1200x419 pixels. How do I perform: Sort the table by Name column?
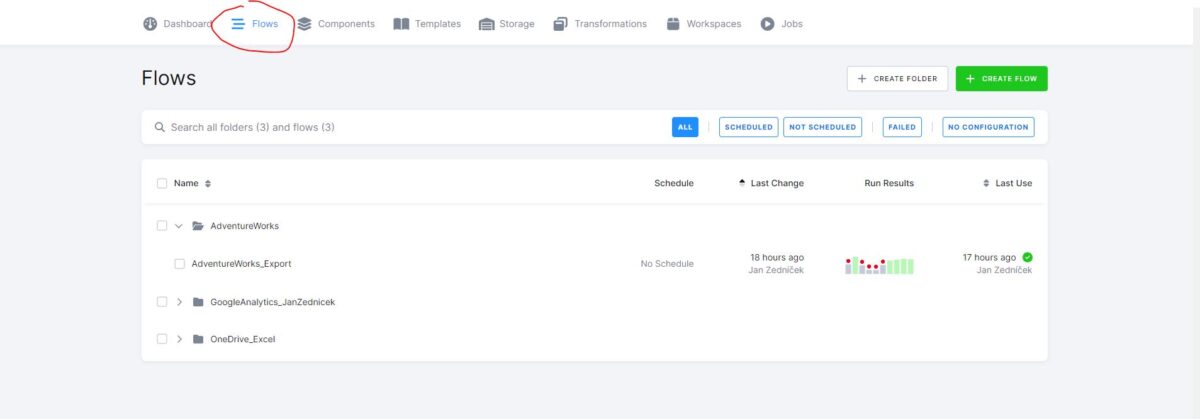(192, 183)
